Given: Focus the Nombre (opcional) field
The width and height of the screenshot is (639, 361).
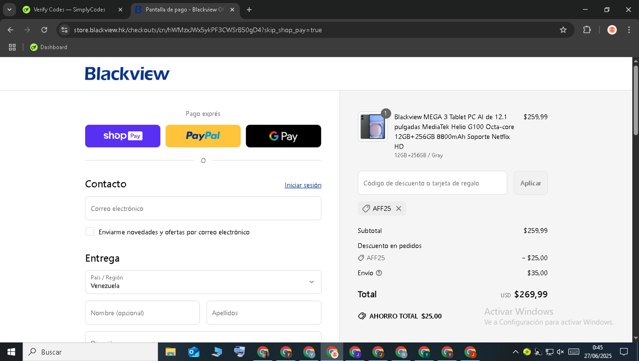Looking at the screenshot, I should click(x=142, y=313).
